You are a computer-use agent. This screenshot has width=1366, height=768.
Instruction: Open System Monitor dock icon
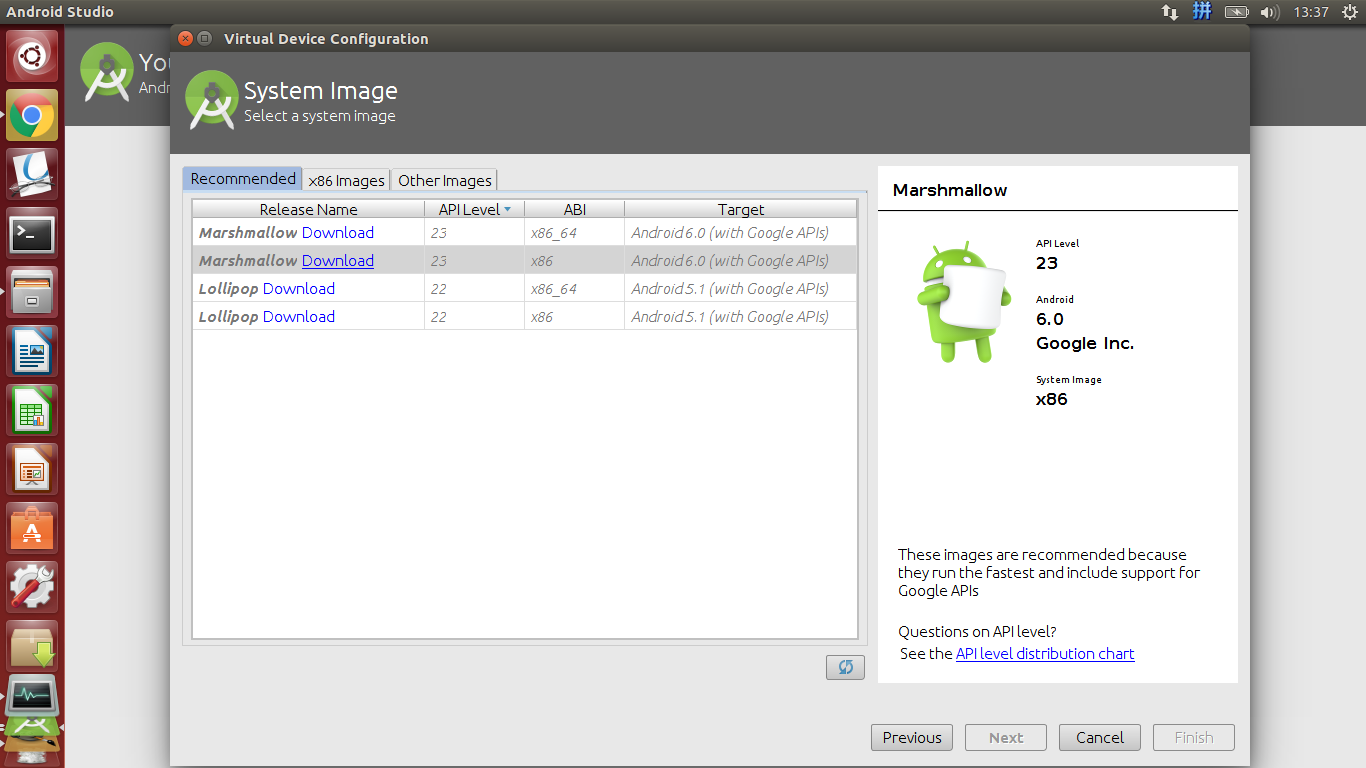click(32, 697)
